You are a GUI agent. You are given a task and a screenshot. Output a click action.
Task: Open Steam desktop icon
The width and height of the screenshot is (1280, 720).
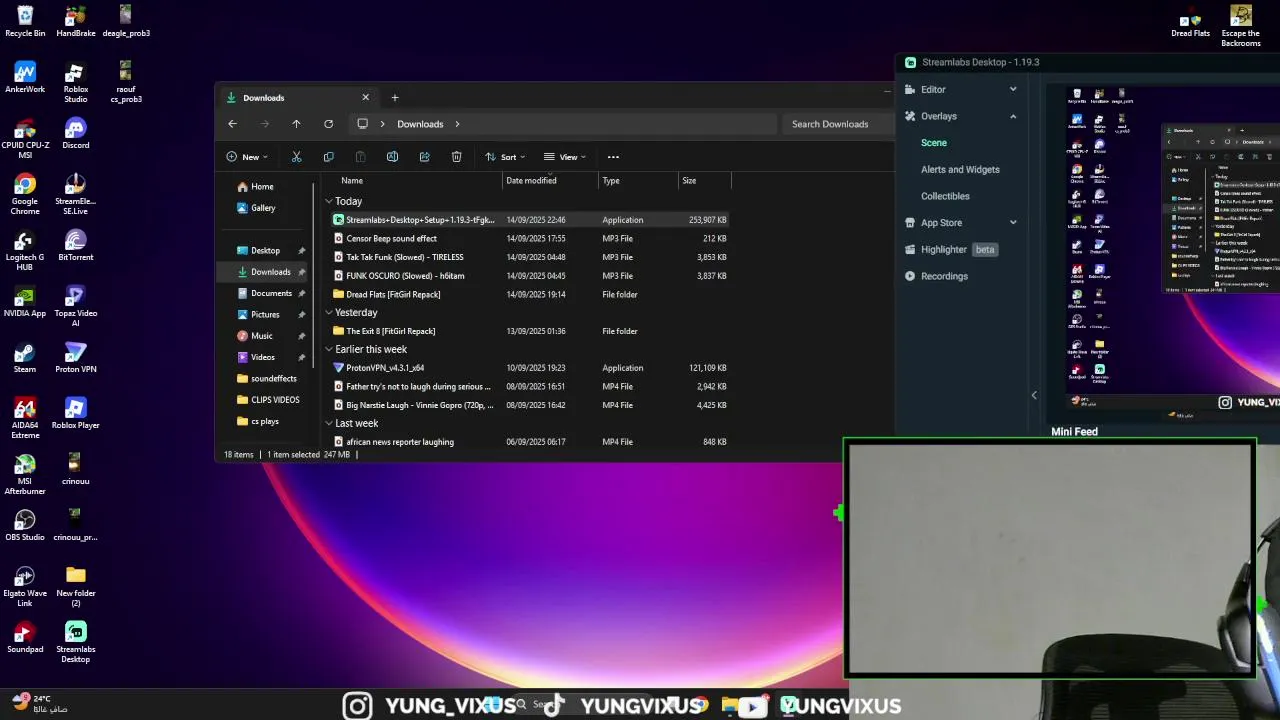(25, 358)
